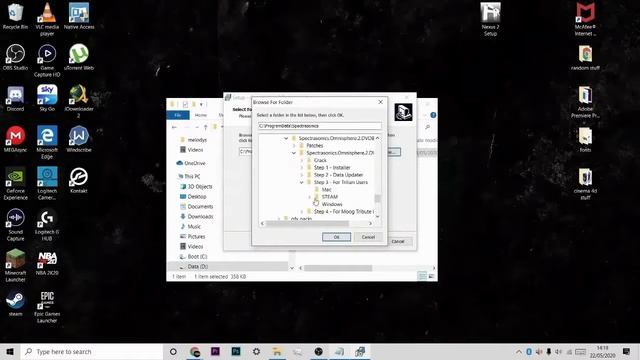Open Microsoft Edge desktop icon

coord(47,142)
